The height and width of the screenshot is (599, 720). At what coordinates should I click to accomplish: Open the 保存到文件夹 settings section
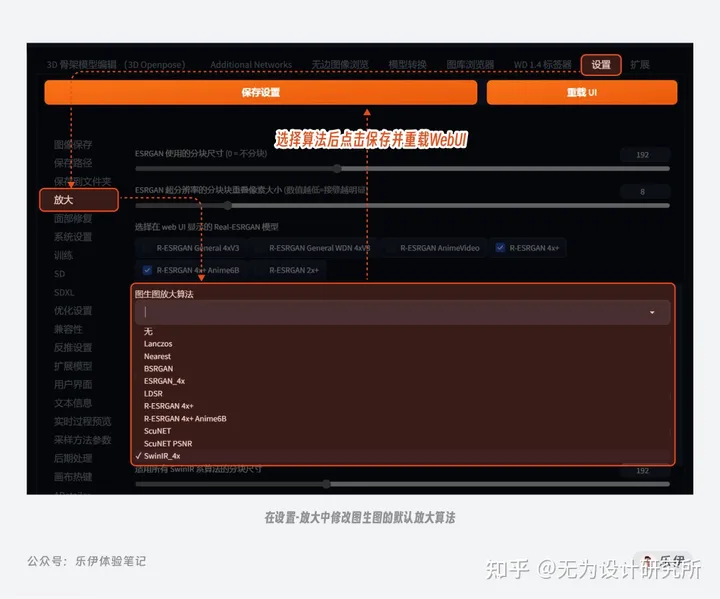82,181
